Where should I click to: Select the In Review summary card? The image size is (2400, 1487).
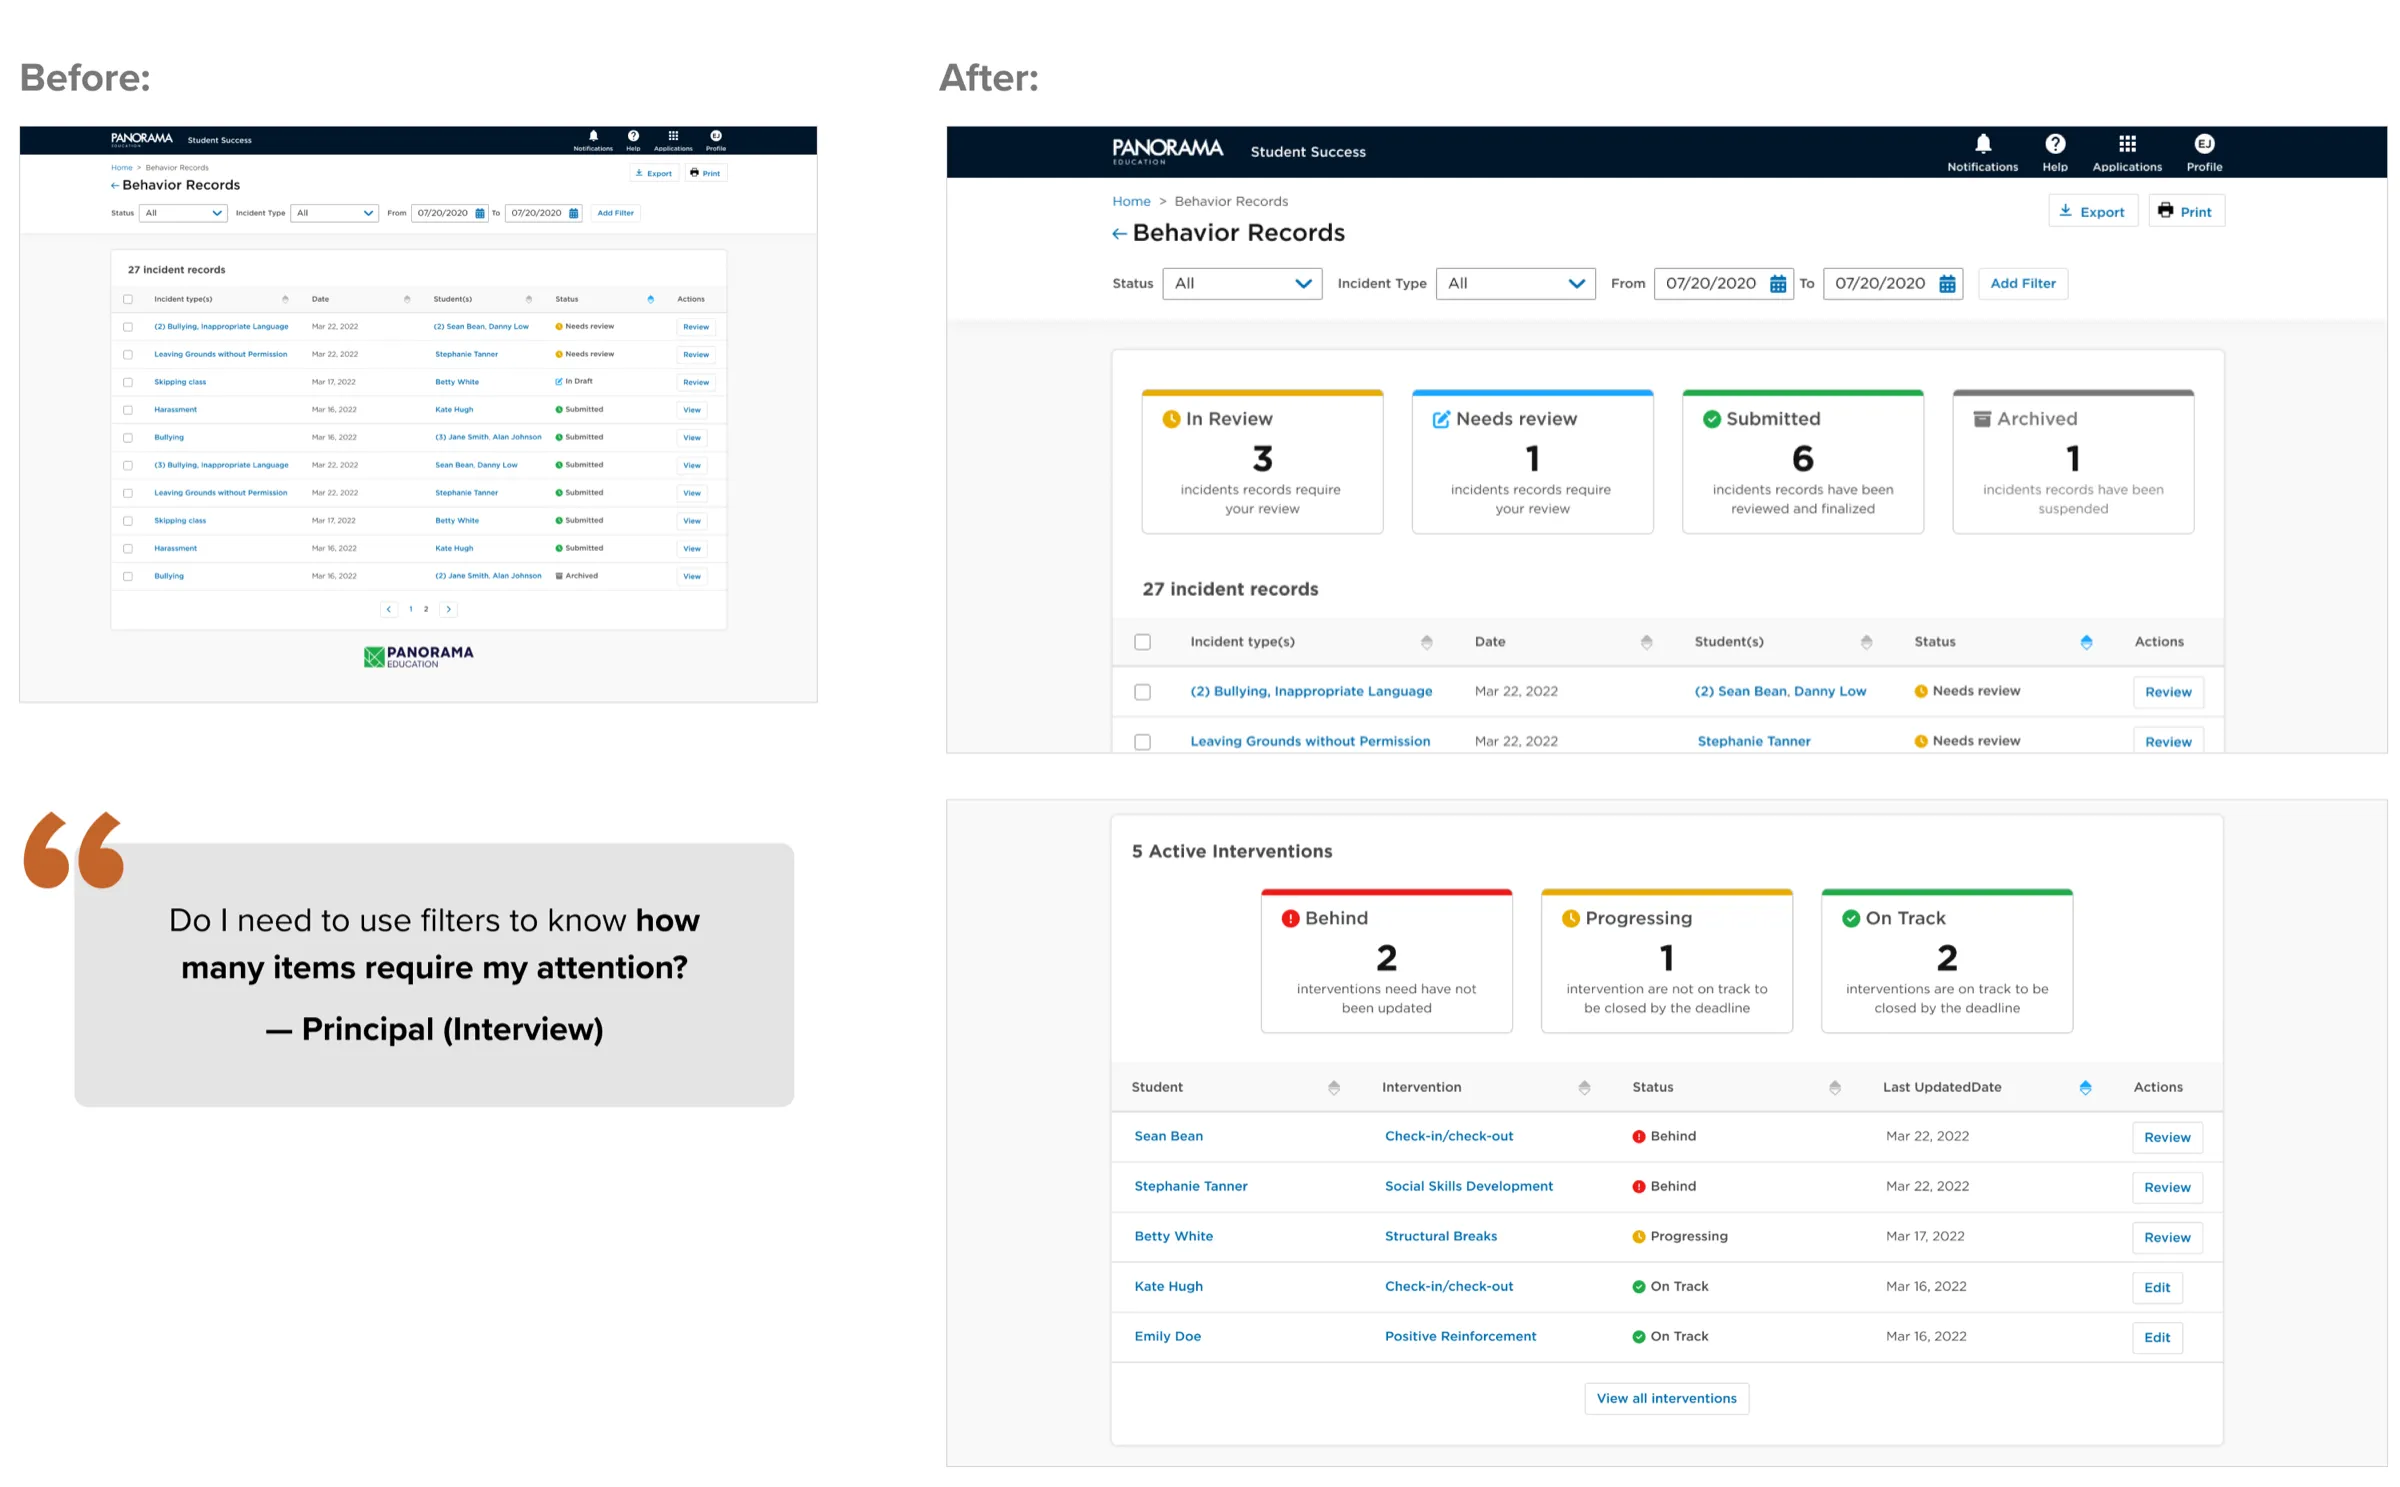click(1262, 462)
